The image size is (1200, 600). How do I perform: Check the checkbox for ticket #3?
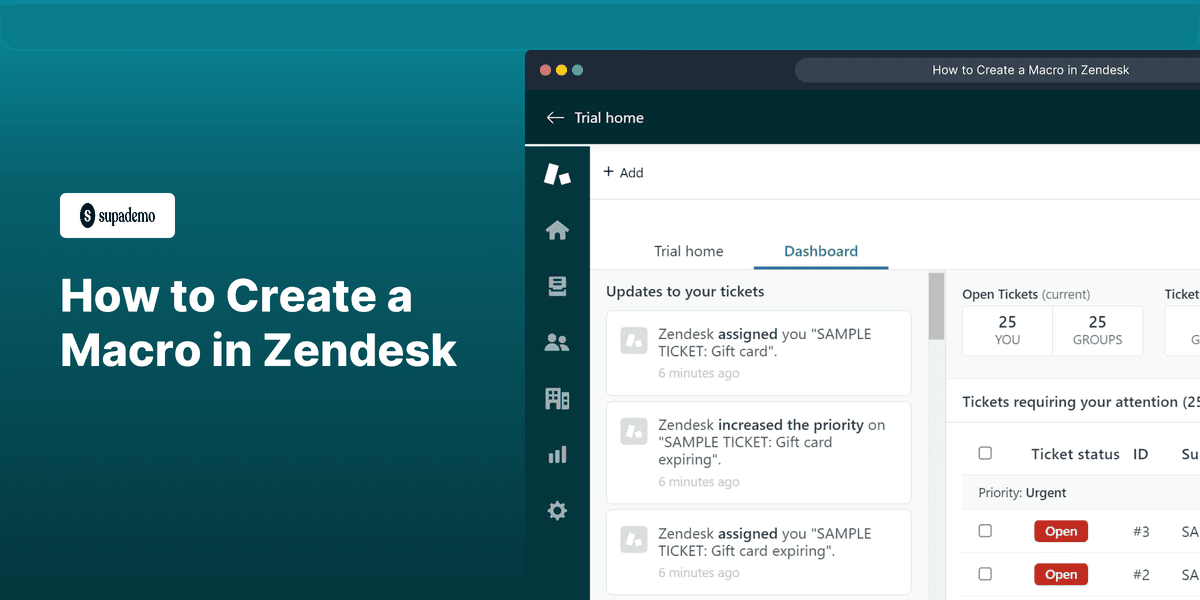[x=985, y=531]
